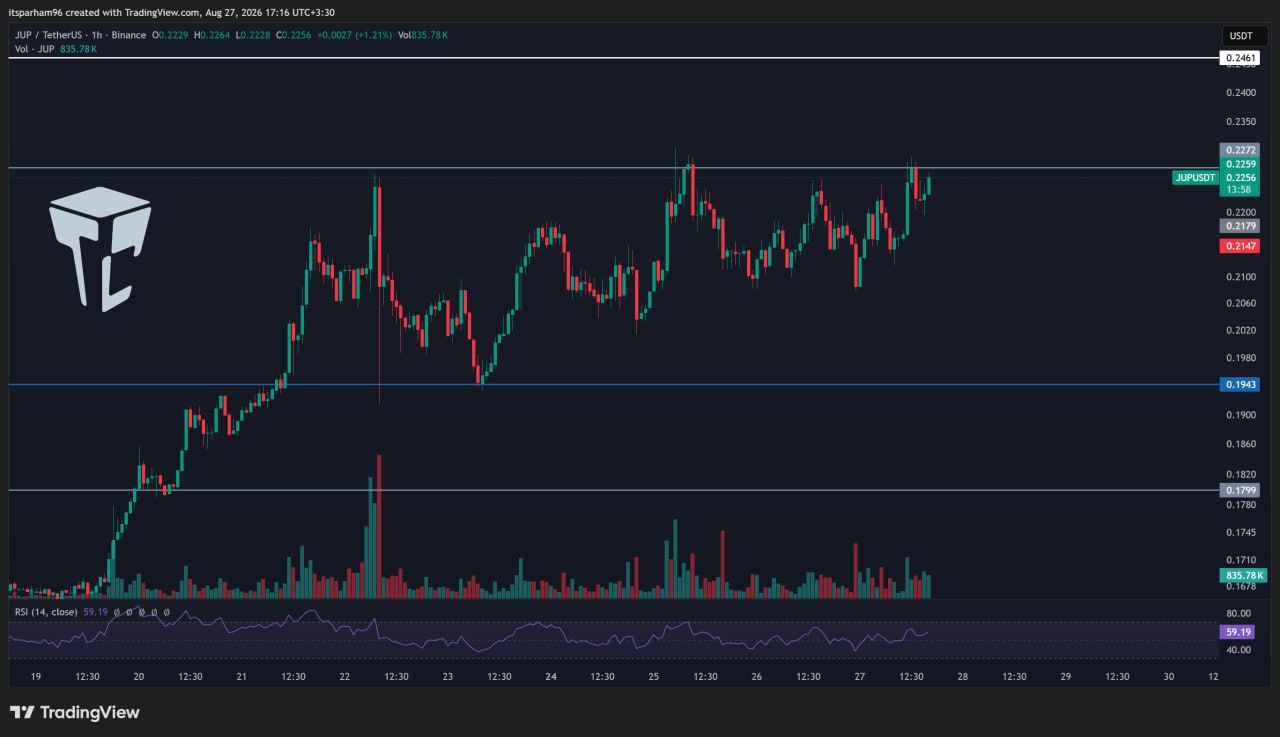Click date 19 on the time axis
This screenshot has width=1280, height=737.
coord(36,677)
